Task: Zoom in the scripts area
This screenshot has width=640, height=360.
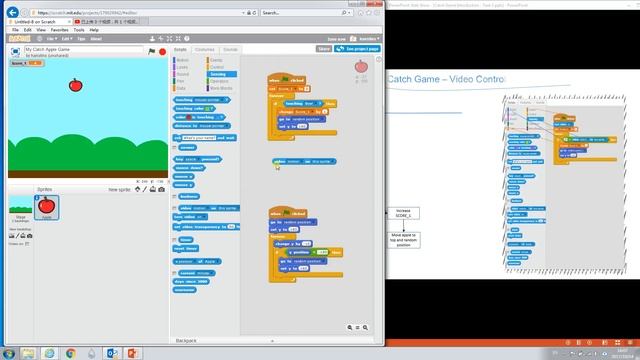Action: 365,327
